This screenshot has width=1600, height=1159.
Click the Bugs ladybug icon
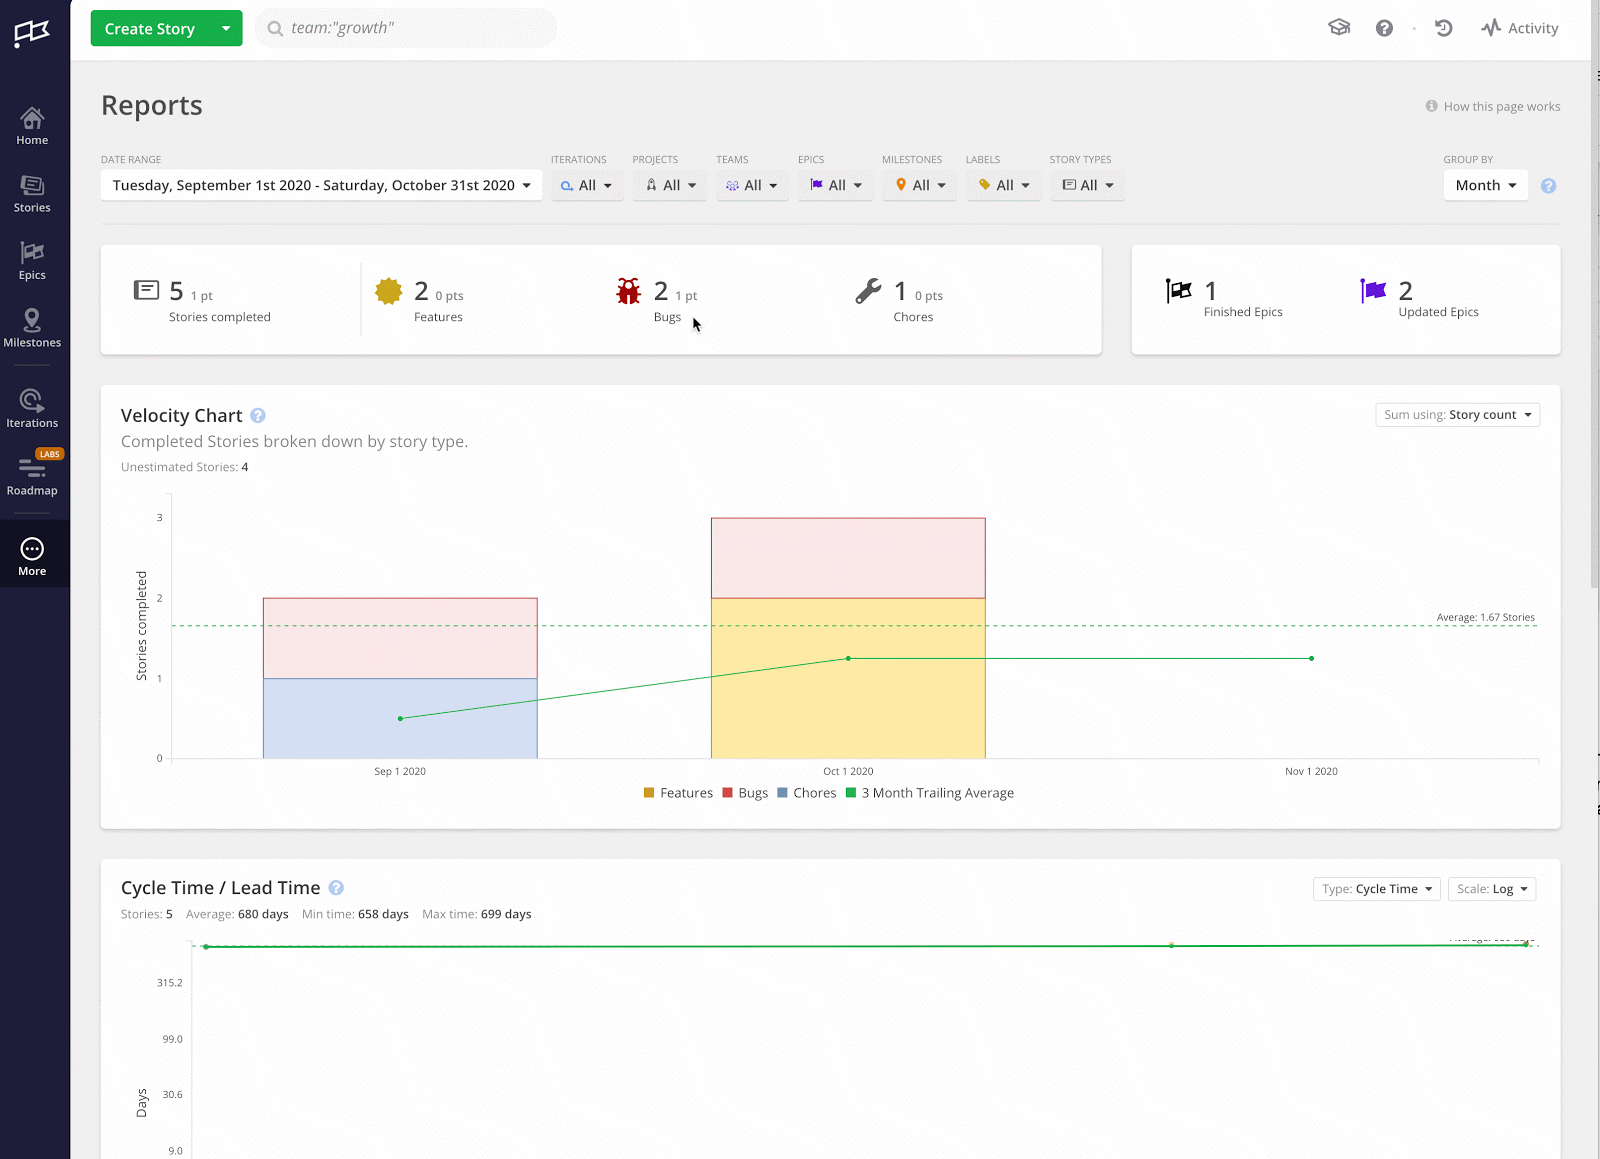pos(628,291)
